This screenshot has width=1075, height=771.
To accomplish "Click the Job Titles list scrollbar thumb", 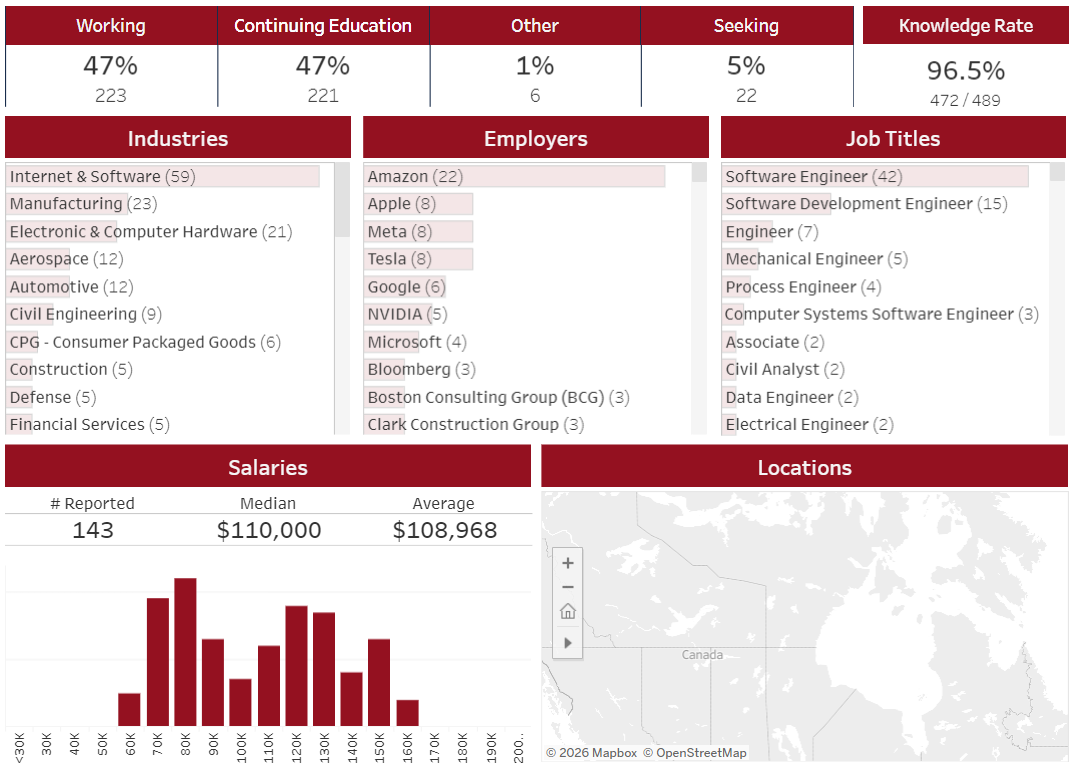I will point(1057,172).
